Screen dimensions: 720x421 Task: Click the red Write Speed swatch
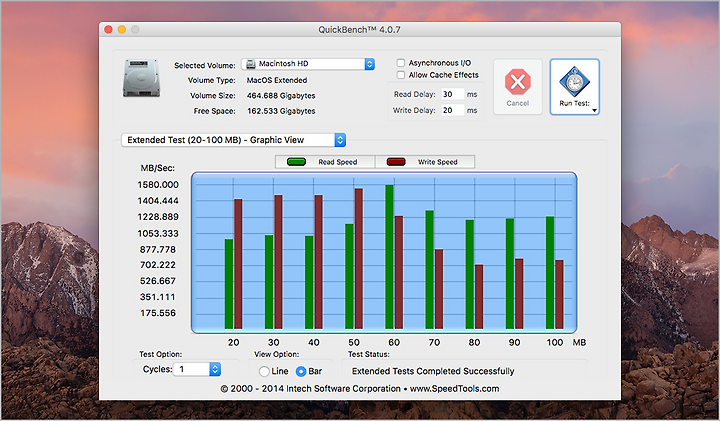[396, 162]
